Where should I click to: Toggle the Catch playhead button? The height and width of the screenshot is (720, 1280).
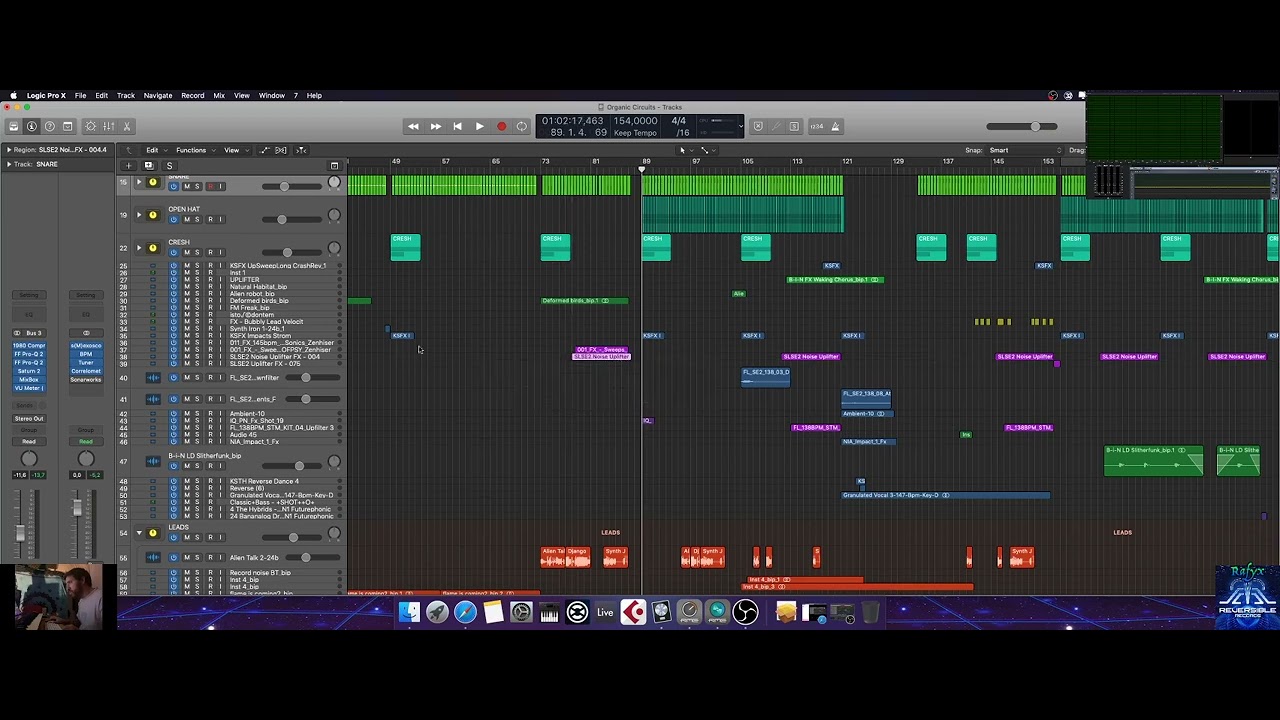[x=299, y=150]
